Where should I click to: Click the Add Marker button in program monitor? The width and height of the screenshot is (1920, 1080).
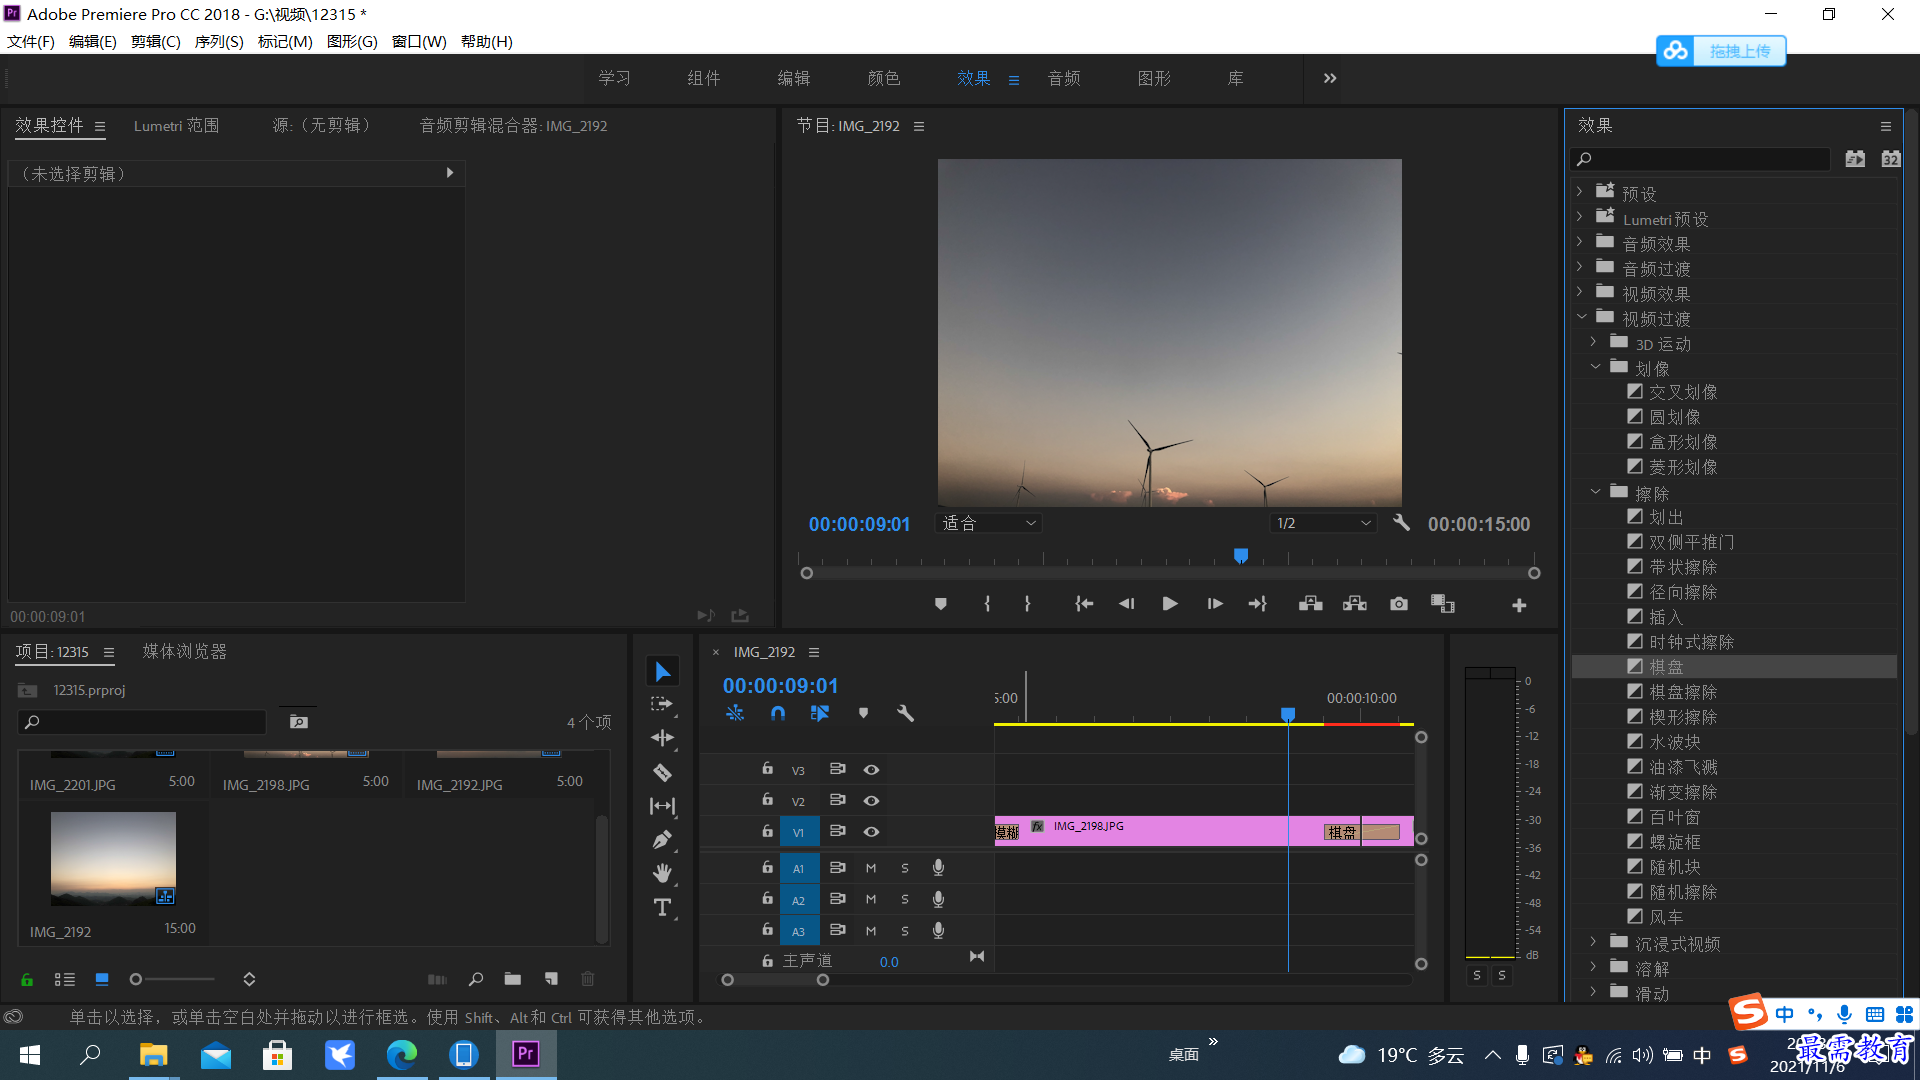(x=941, y=604)
